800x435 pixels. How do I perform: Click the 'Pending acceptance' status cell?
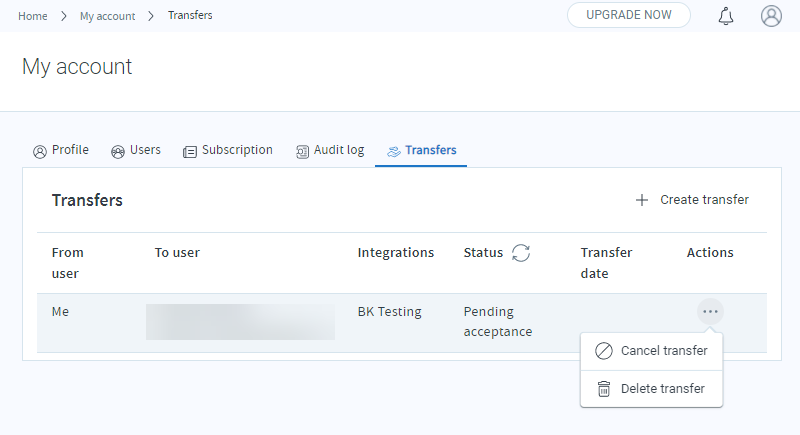click(x=498, y=322)
